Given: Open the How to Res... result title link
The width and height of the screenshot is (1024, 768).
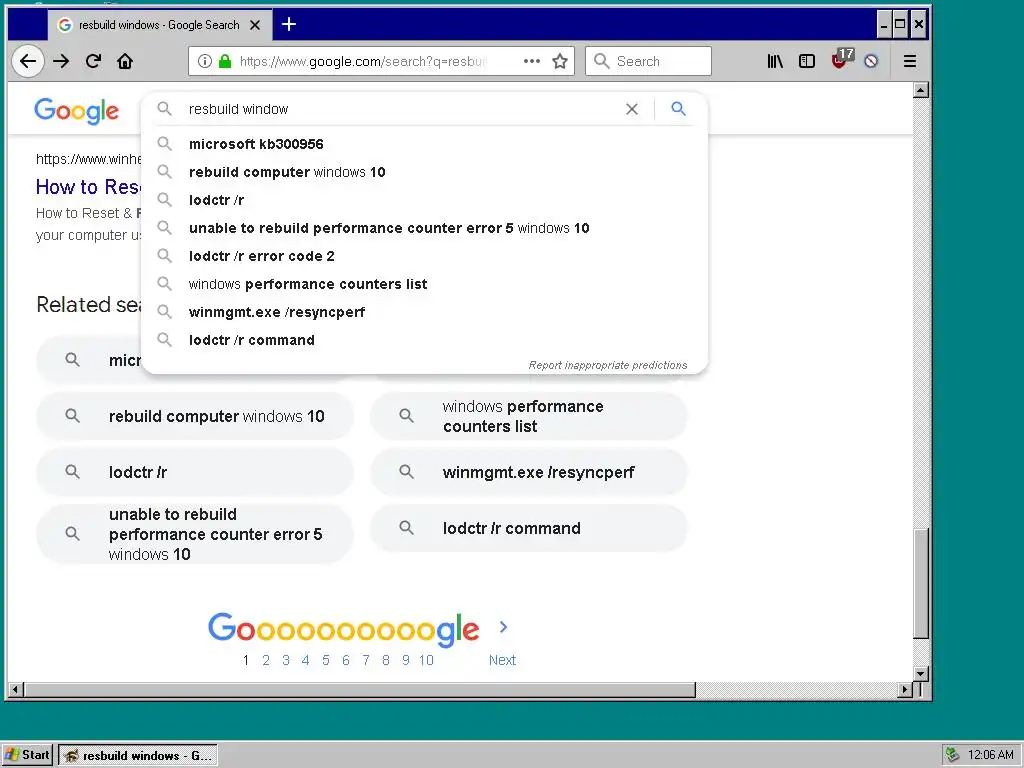Looking at the screenshot, I should pyautogui.click(x=88, y=187).
